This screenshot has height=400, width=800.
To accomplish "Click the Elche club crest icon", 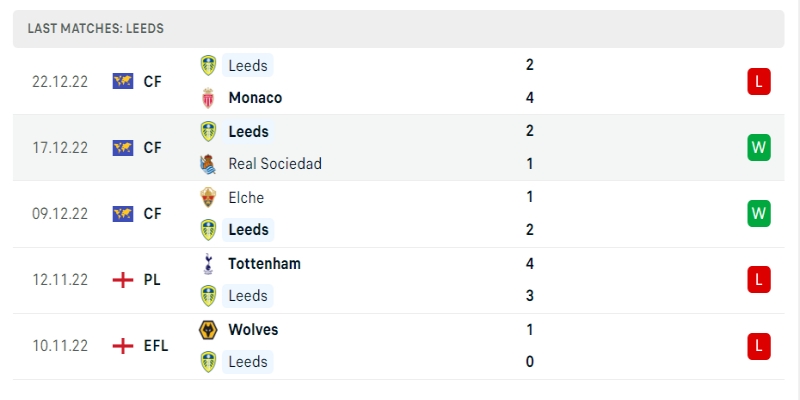I will 208,197.
